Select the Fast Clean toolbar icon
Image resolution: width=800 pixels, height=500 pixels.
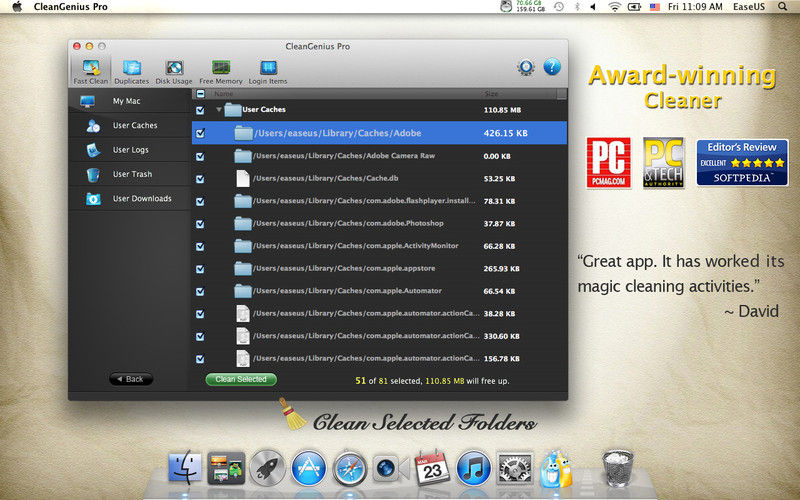click(x=91, y=71)
